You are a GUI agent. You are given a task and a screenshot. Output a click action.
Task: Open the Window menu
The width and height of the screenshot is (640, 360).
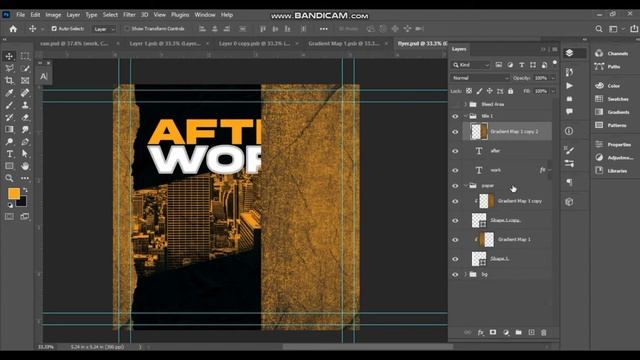205,15
